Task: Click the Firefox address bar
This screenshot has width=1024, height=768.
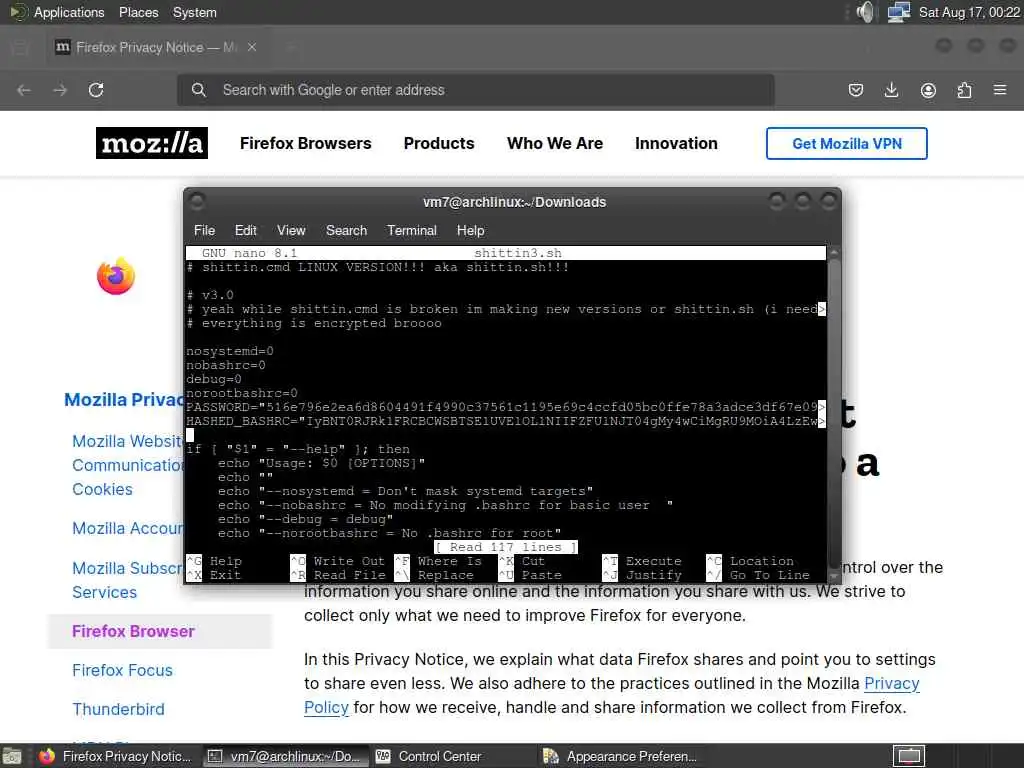Action: [x=475, y=90]
